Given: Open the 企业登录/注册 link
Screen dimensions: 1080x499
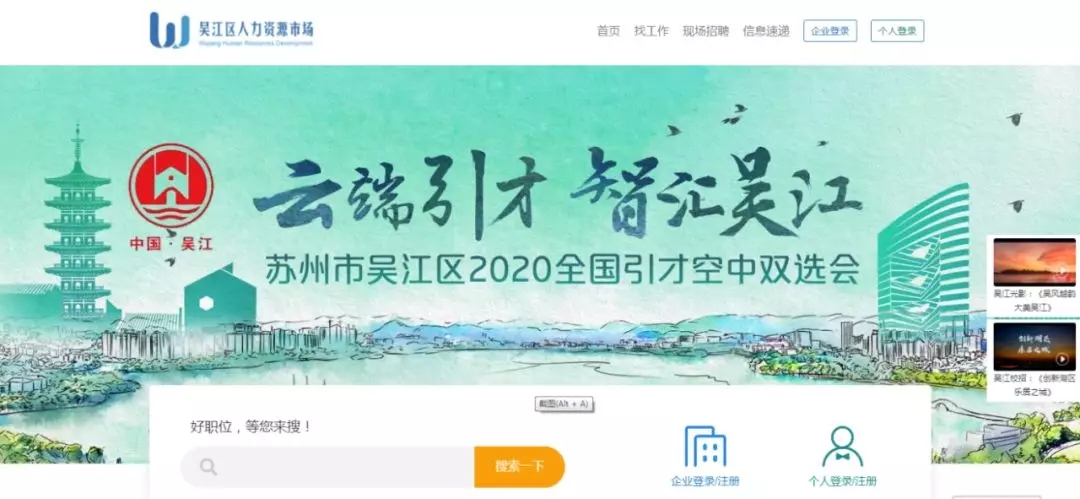Looking at the screenshot, I should coord(705,481).
